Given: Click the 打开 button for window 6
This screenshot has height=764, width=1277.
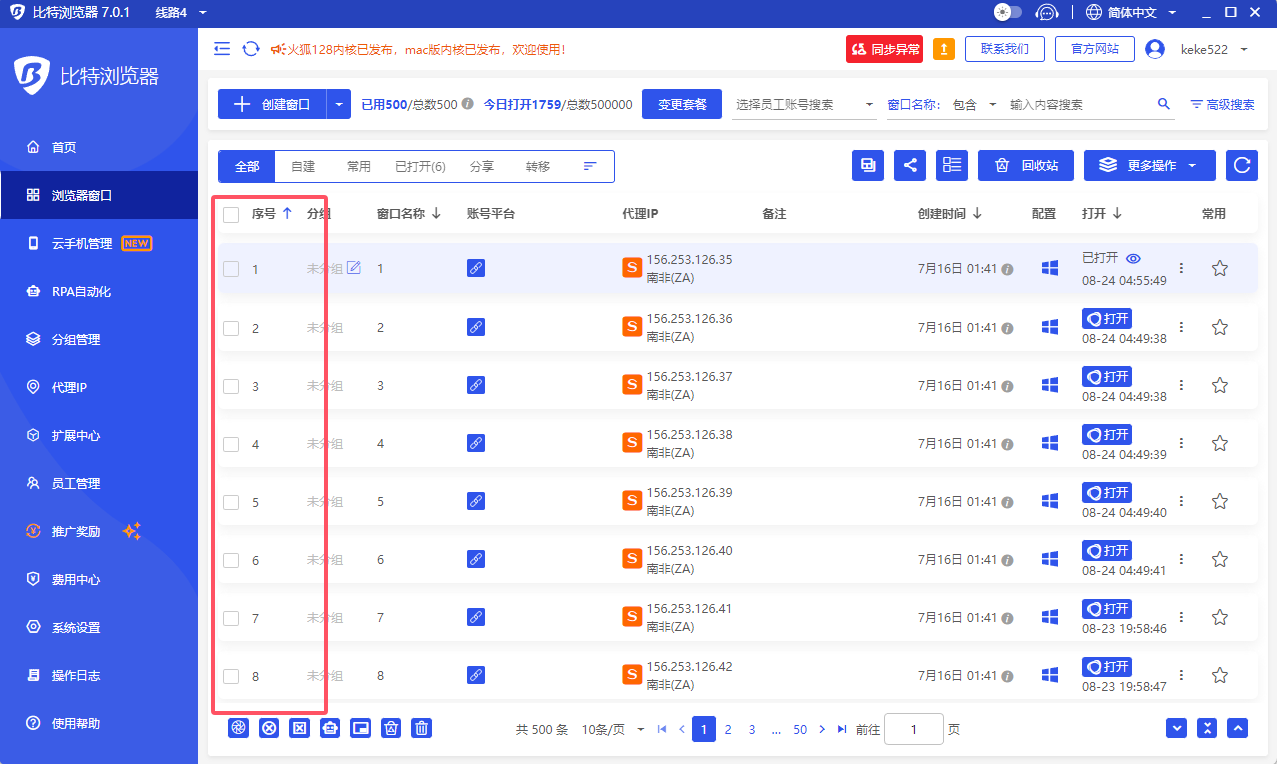Looking at the screenshot, I should tap(1107, 551).
